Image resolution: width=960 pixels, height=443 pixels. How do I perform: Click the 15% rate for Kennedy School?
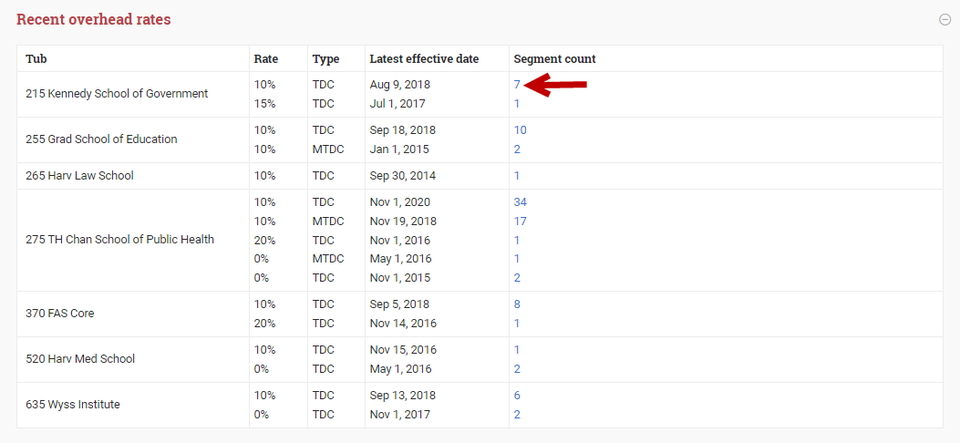[265, 103]
